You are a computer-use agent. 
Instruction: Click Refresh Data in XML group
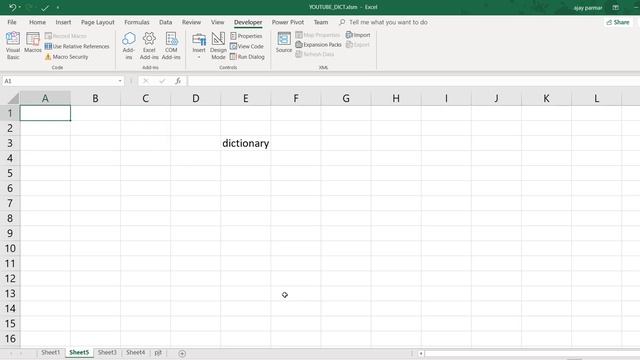point(315,54)
